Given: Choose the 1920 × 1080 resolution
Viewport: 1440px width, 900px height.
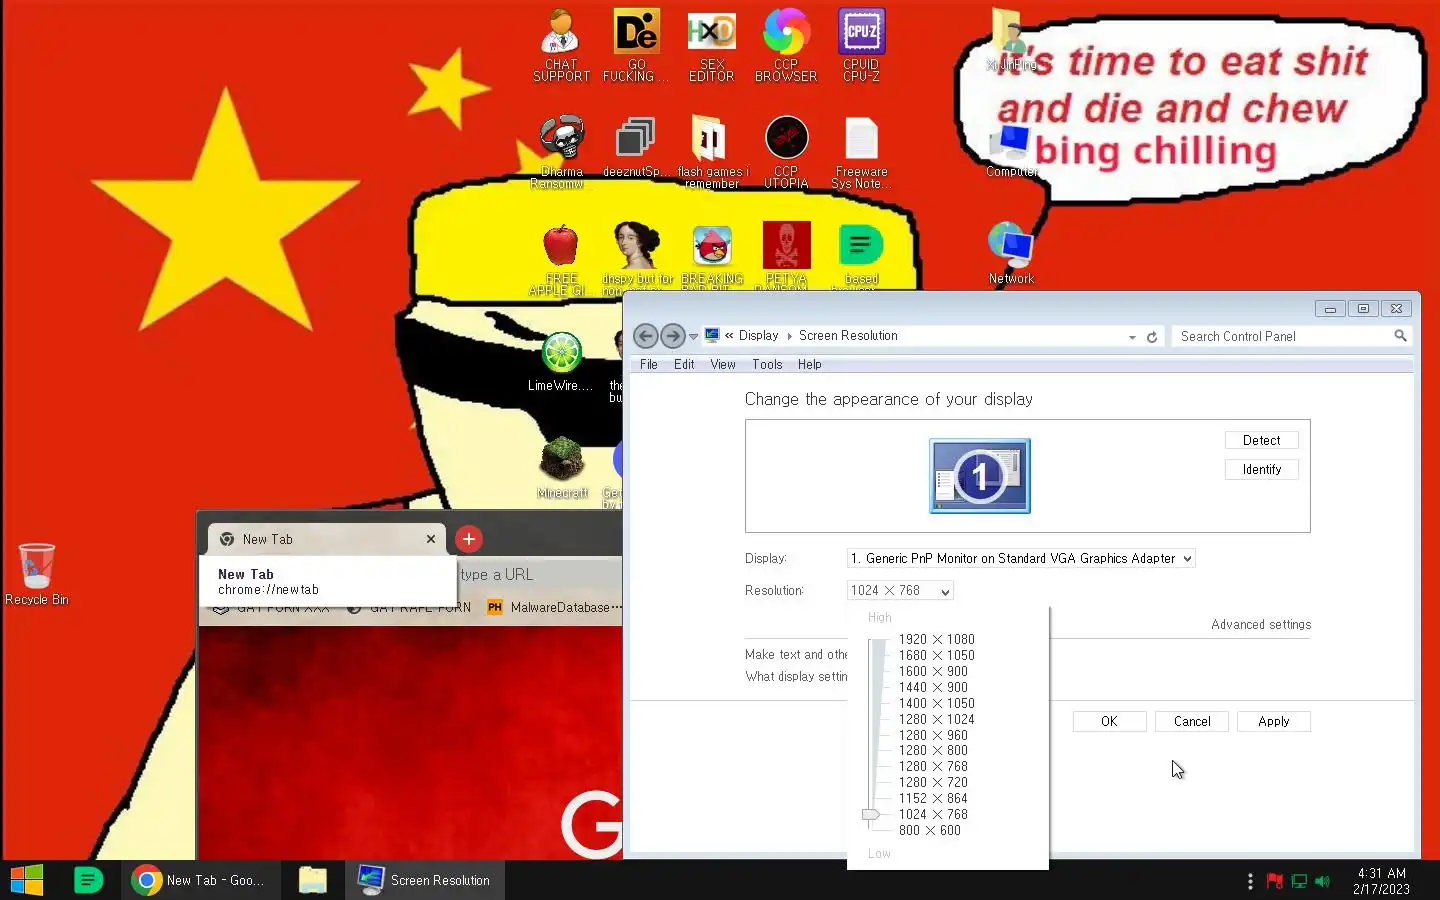Looking at the screenshot, I should 936,640.
